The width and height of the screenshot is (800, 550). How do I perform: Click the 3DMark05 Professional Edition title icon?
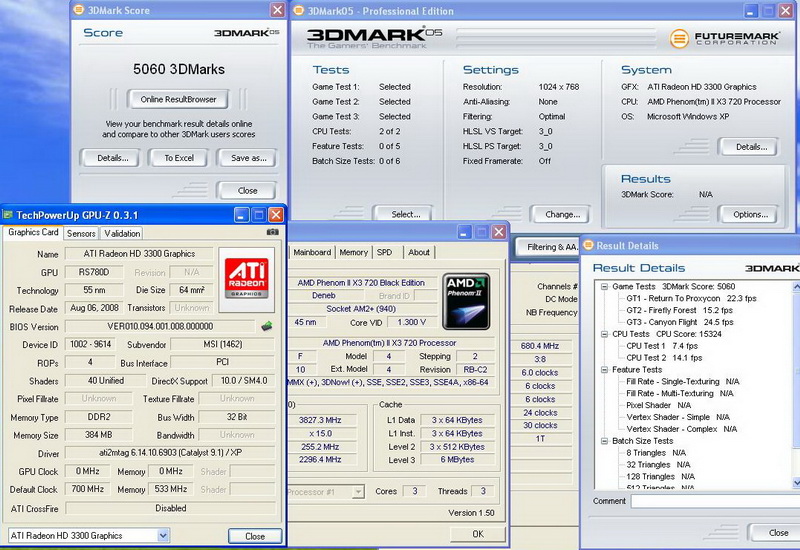299,11
